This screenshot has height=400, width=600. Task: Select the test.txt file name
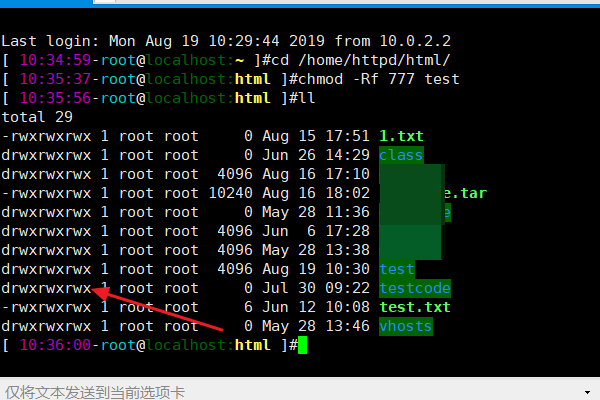[414, 307]
